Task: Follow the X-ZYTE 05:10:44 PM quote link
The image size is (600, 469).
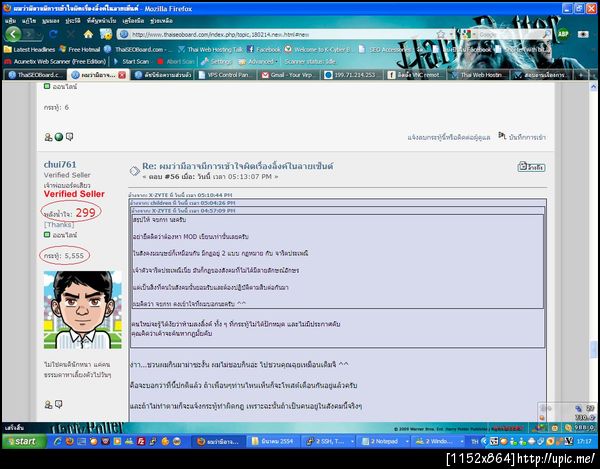Action: pyautogui.click(x=180, y=195)
